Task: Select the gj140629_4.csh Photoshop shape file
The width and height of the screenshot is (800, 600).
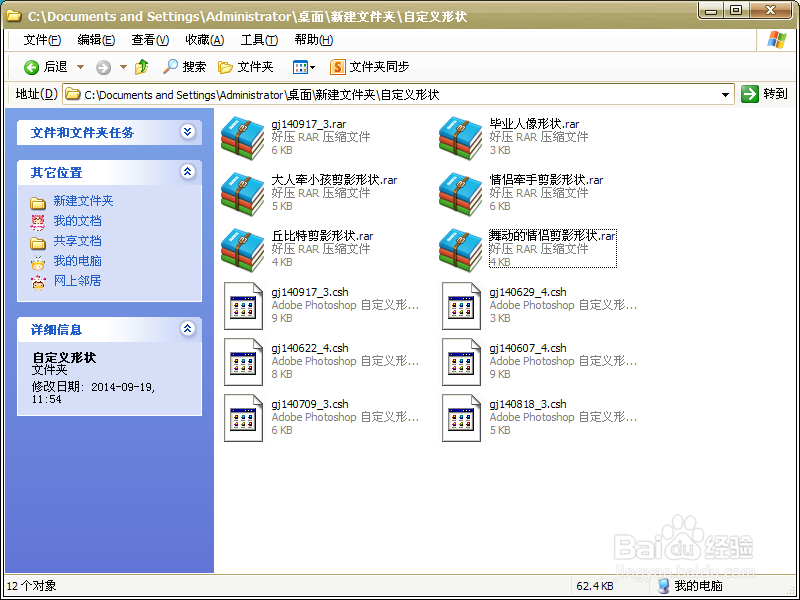Action: click(x=461, y=306)
